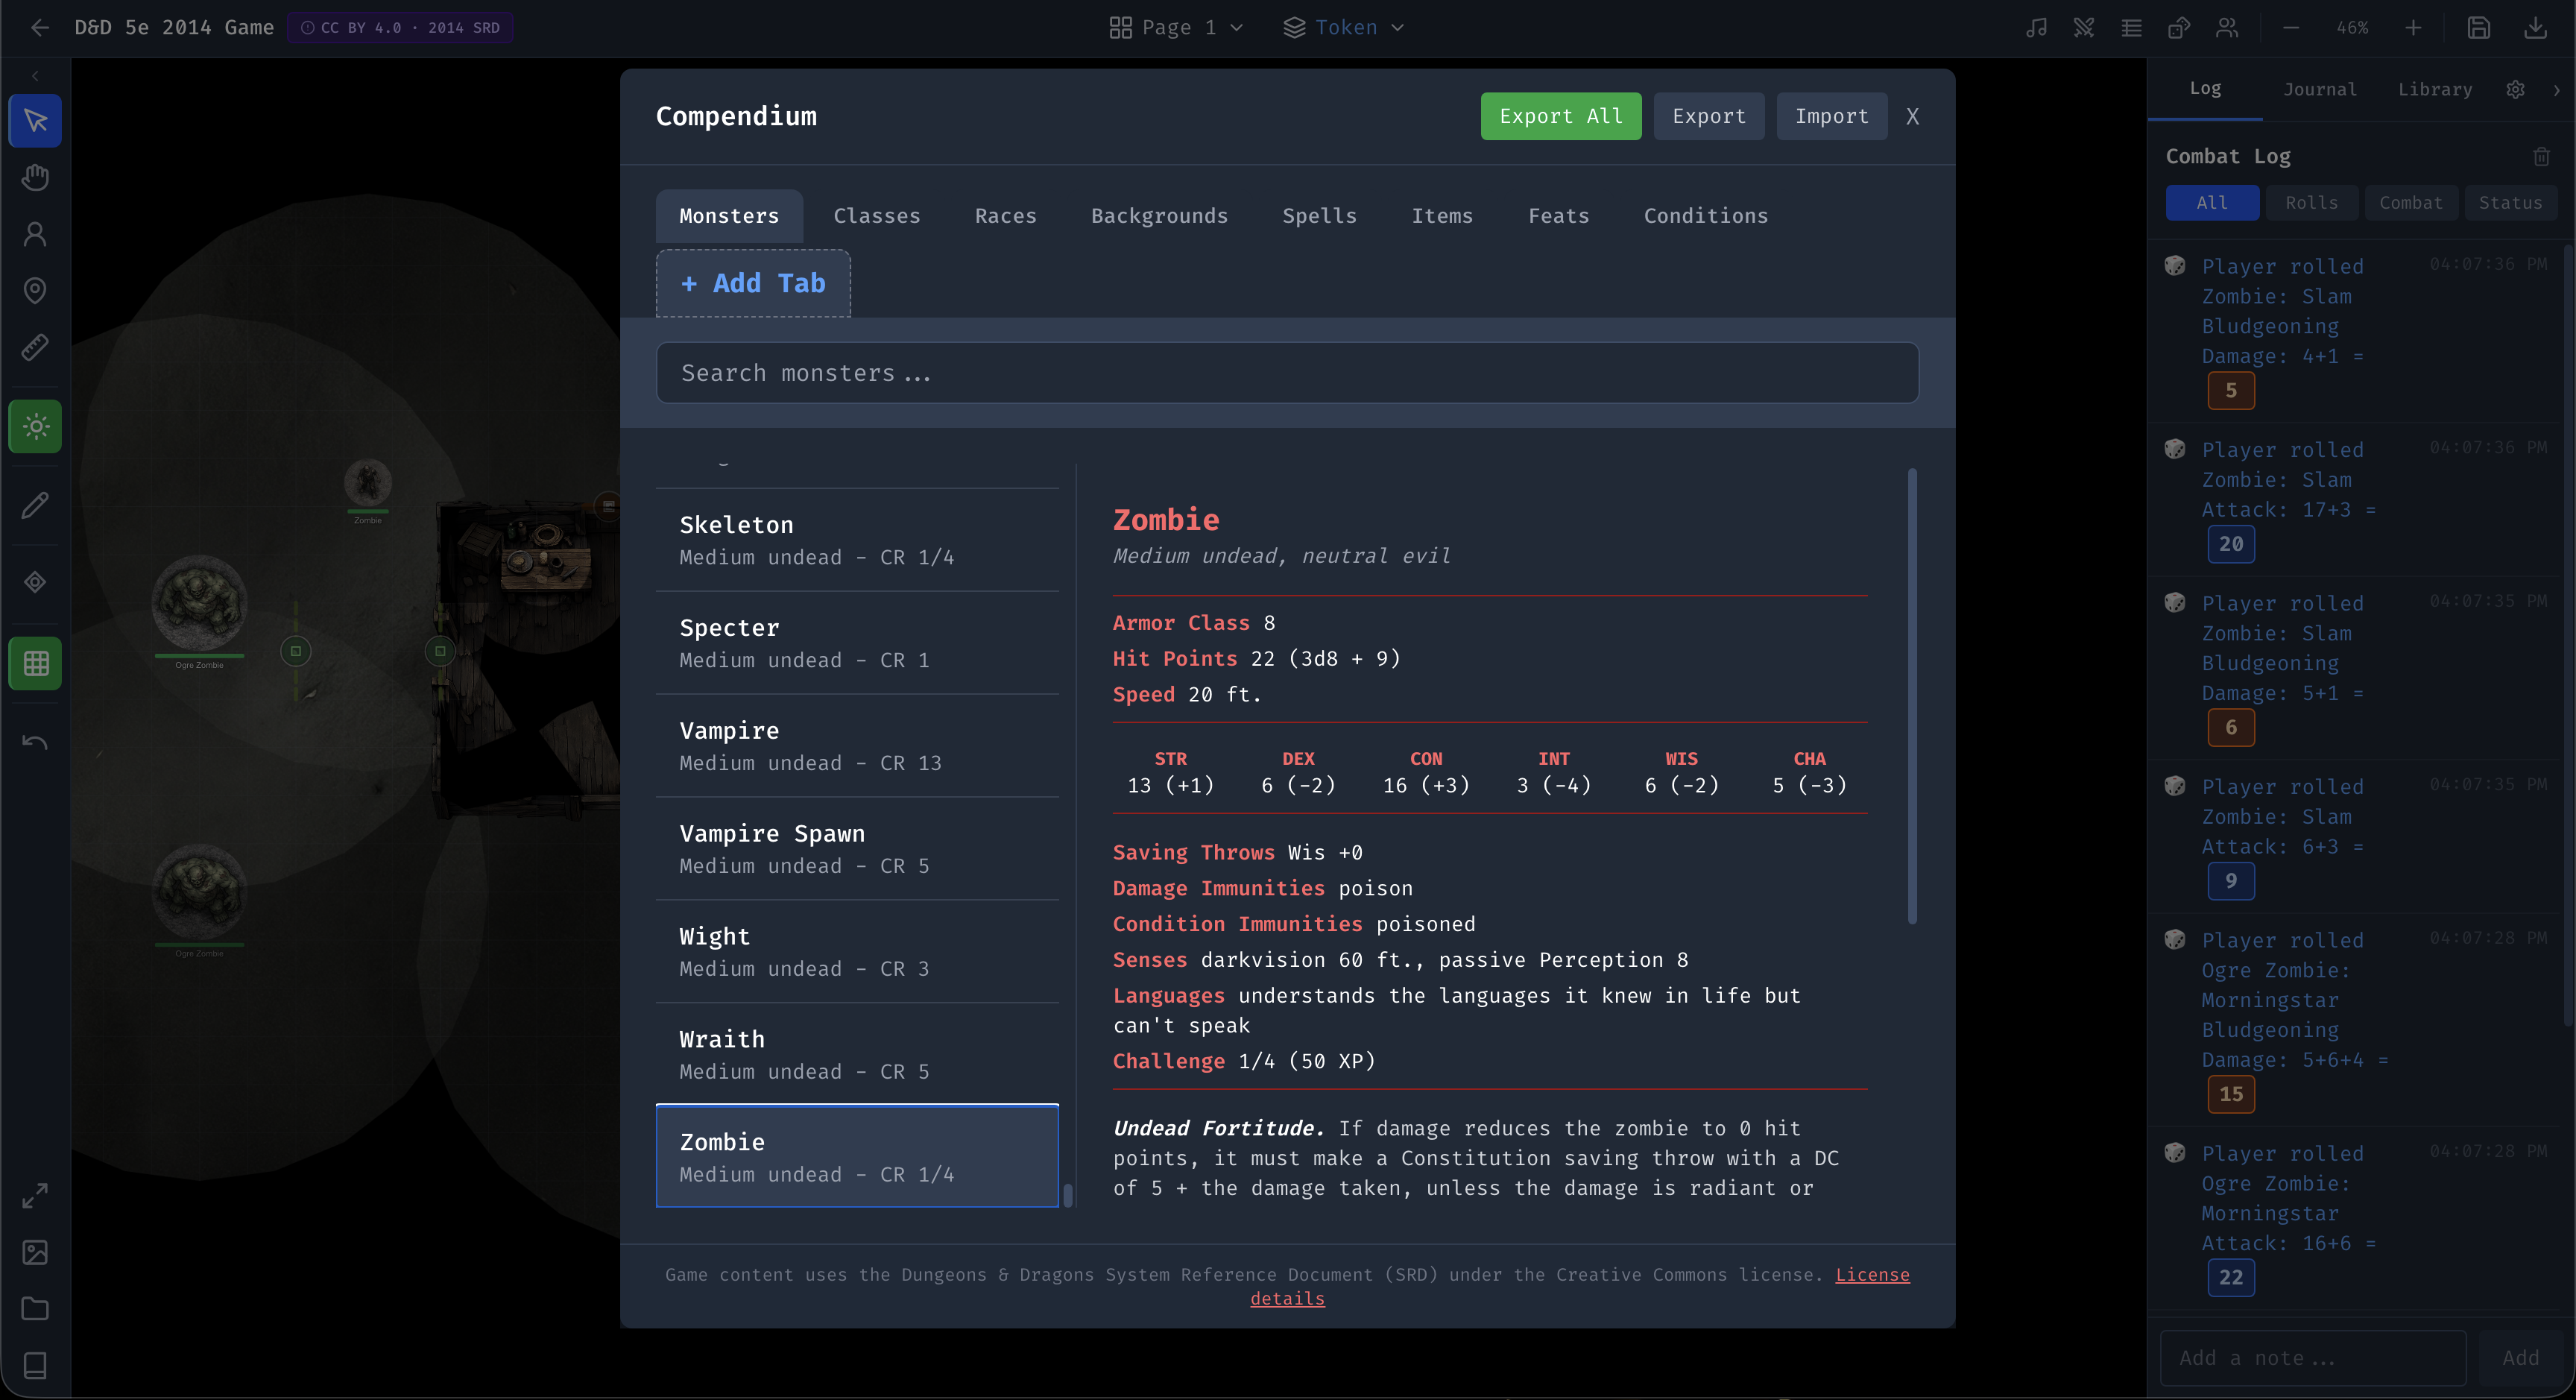Click the Import button
The width and height of the screenshot is (2576, 1400).
tap(1832, 116)
